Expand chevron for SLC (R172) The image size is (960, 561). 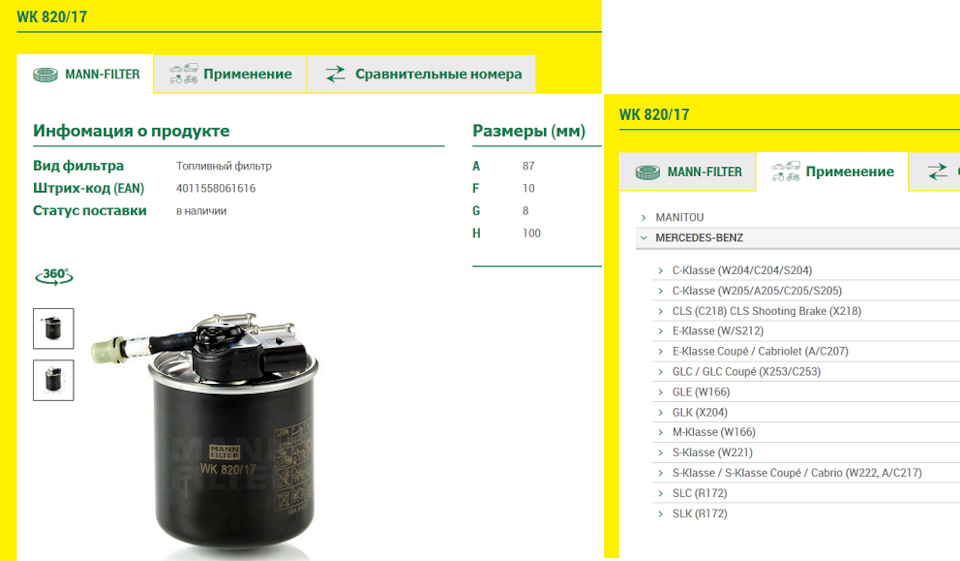tap(660, 493)
